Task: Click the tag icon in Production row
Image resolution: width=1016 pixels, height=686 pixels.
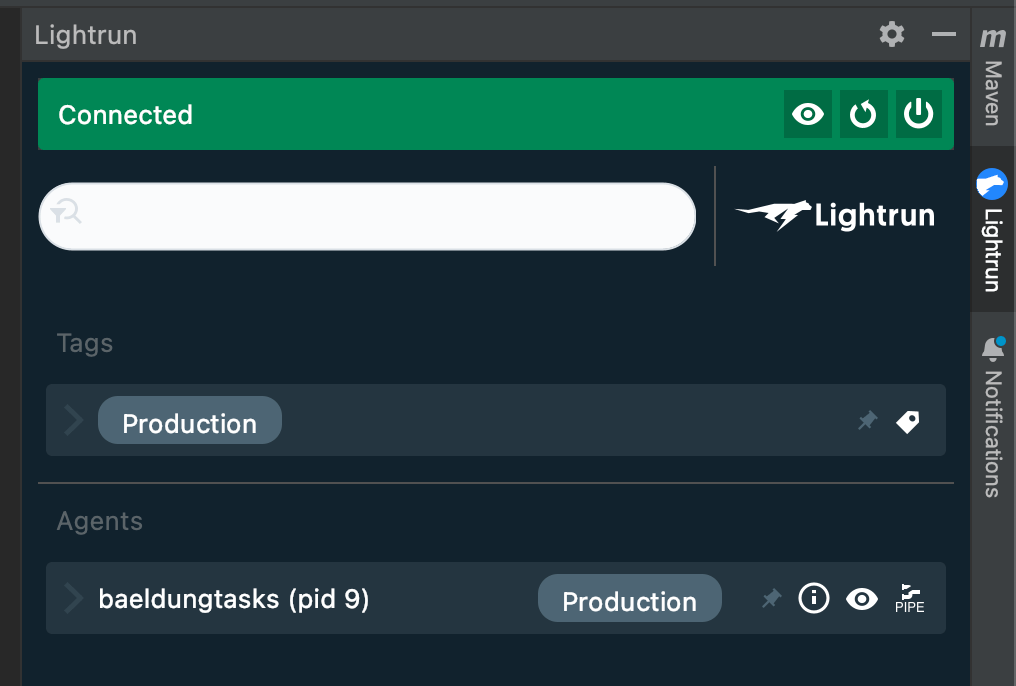Action: (x=908, y=422)
